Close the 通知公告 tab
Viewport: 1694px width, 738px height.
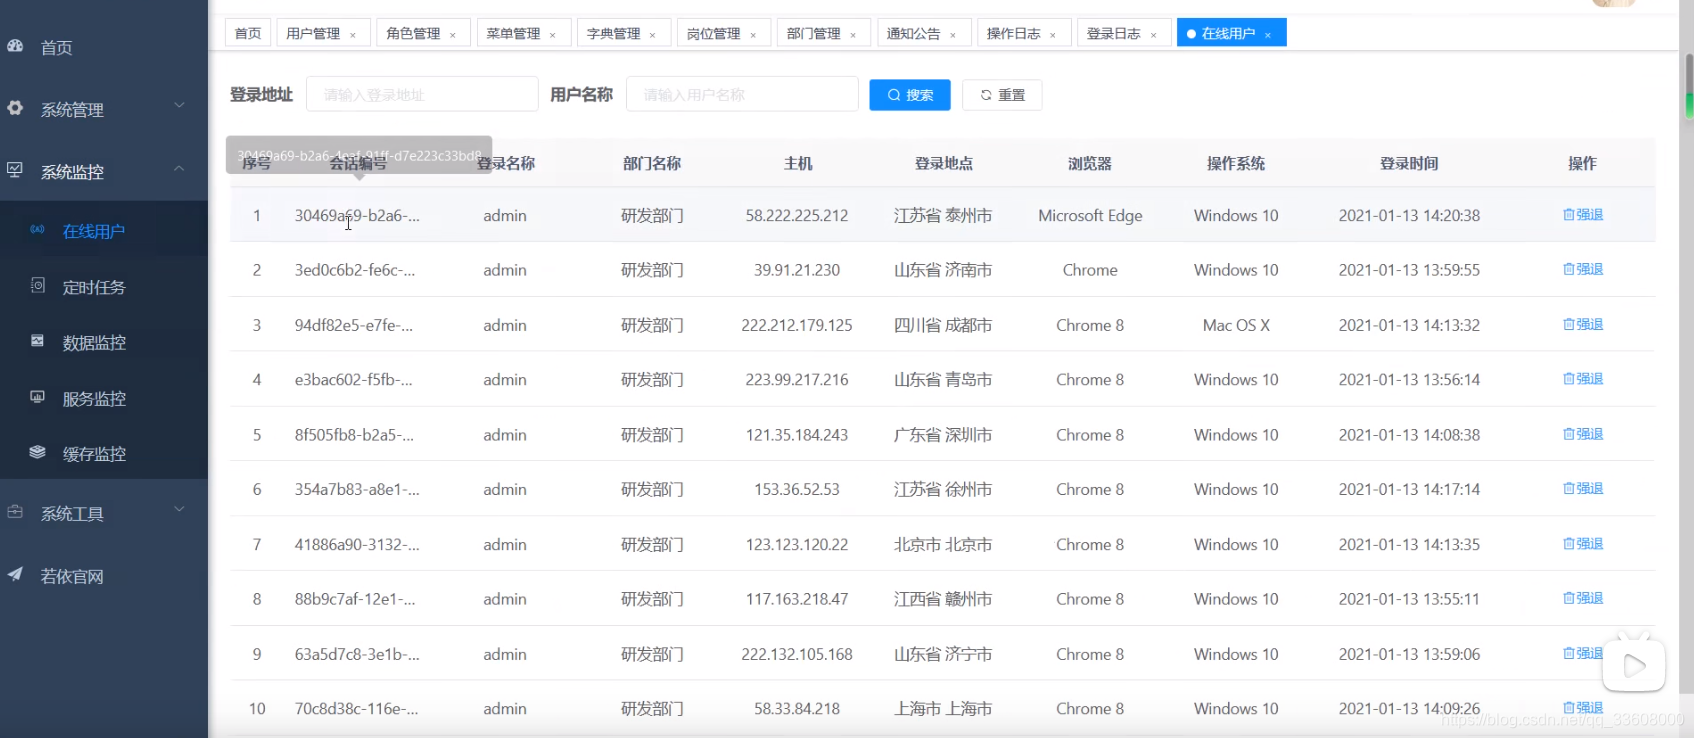[953, 35]
